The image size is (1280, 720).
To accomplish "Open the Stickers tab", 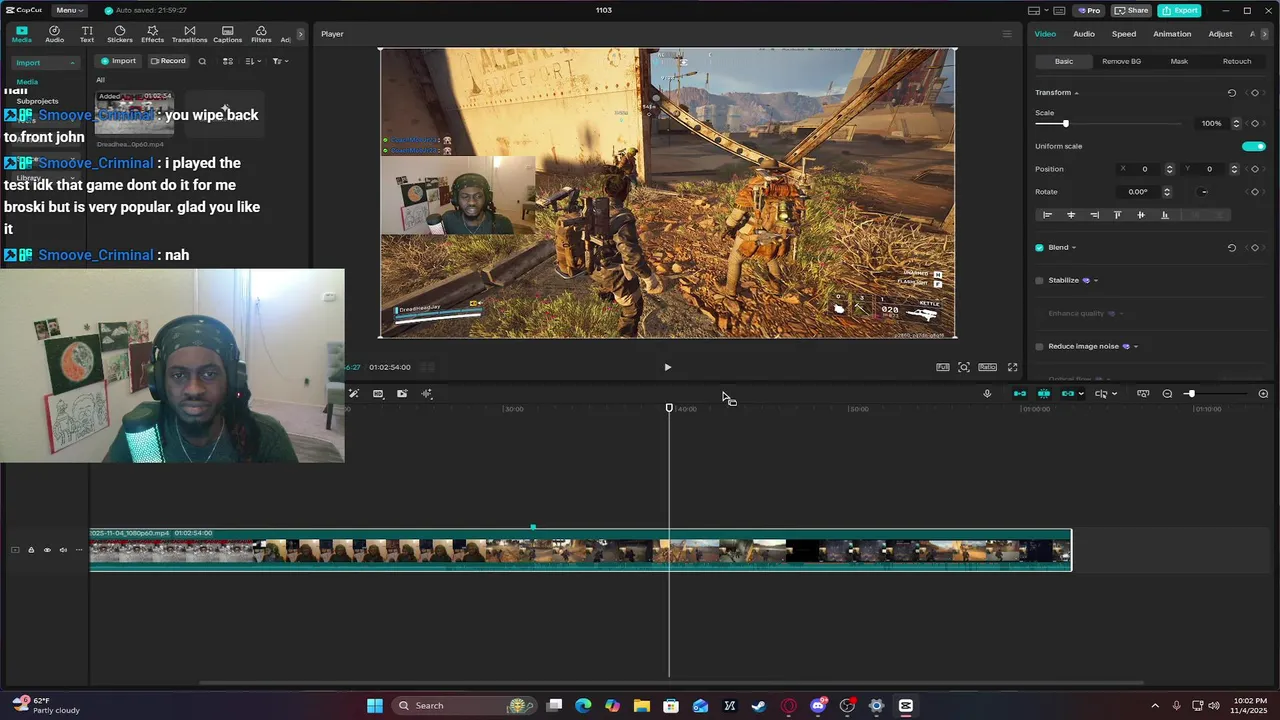I will [x=120, y=34].
